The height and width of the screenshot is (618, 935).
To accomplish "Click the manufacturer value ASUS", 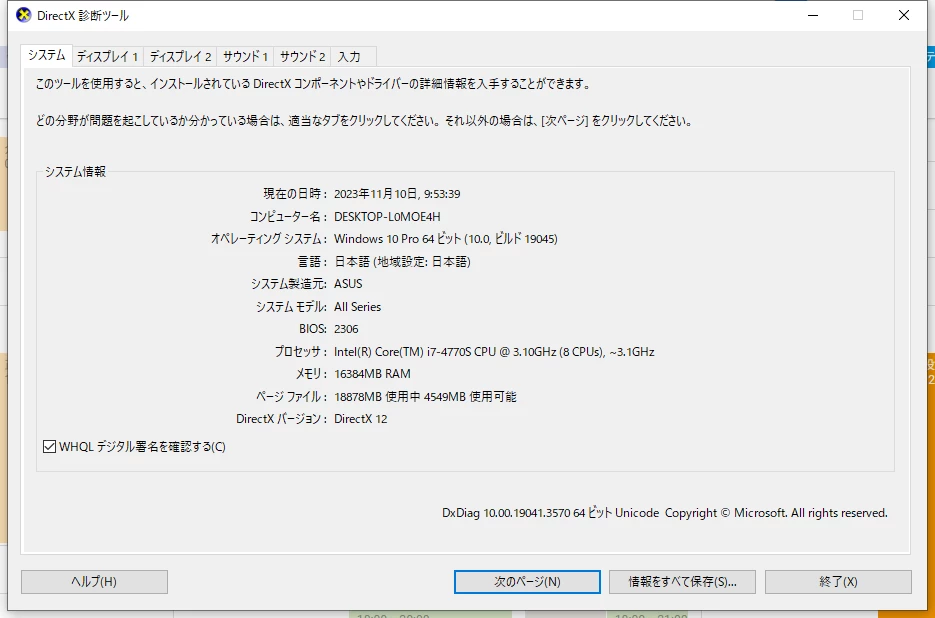I will click(x=348, y=284).
